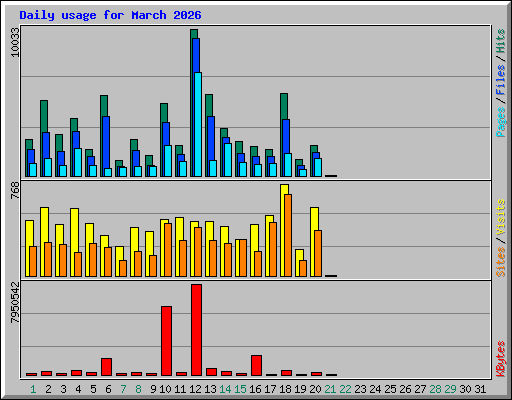Click day 31 on the x-axis

(x=480, y=389)
